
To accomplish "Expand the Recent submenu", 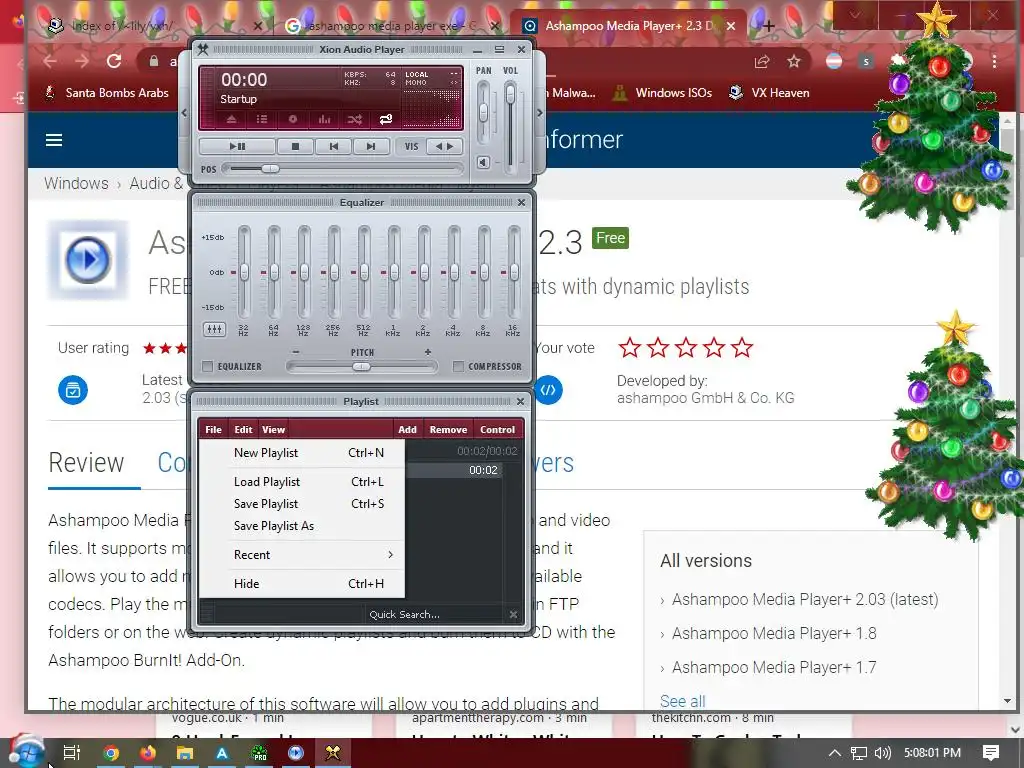I will coord(302,554).
